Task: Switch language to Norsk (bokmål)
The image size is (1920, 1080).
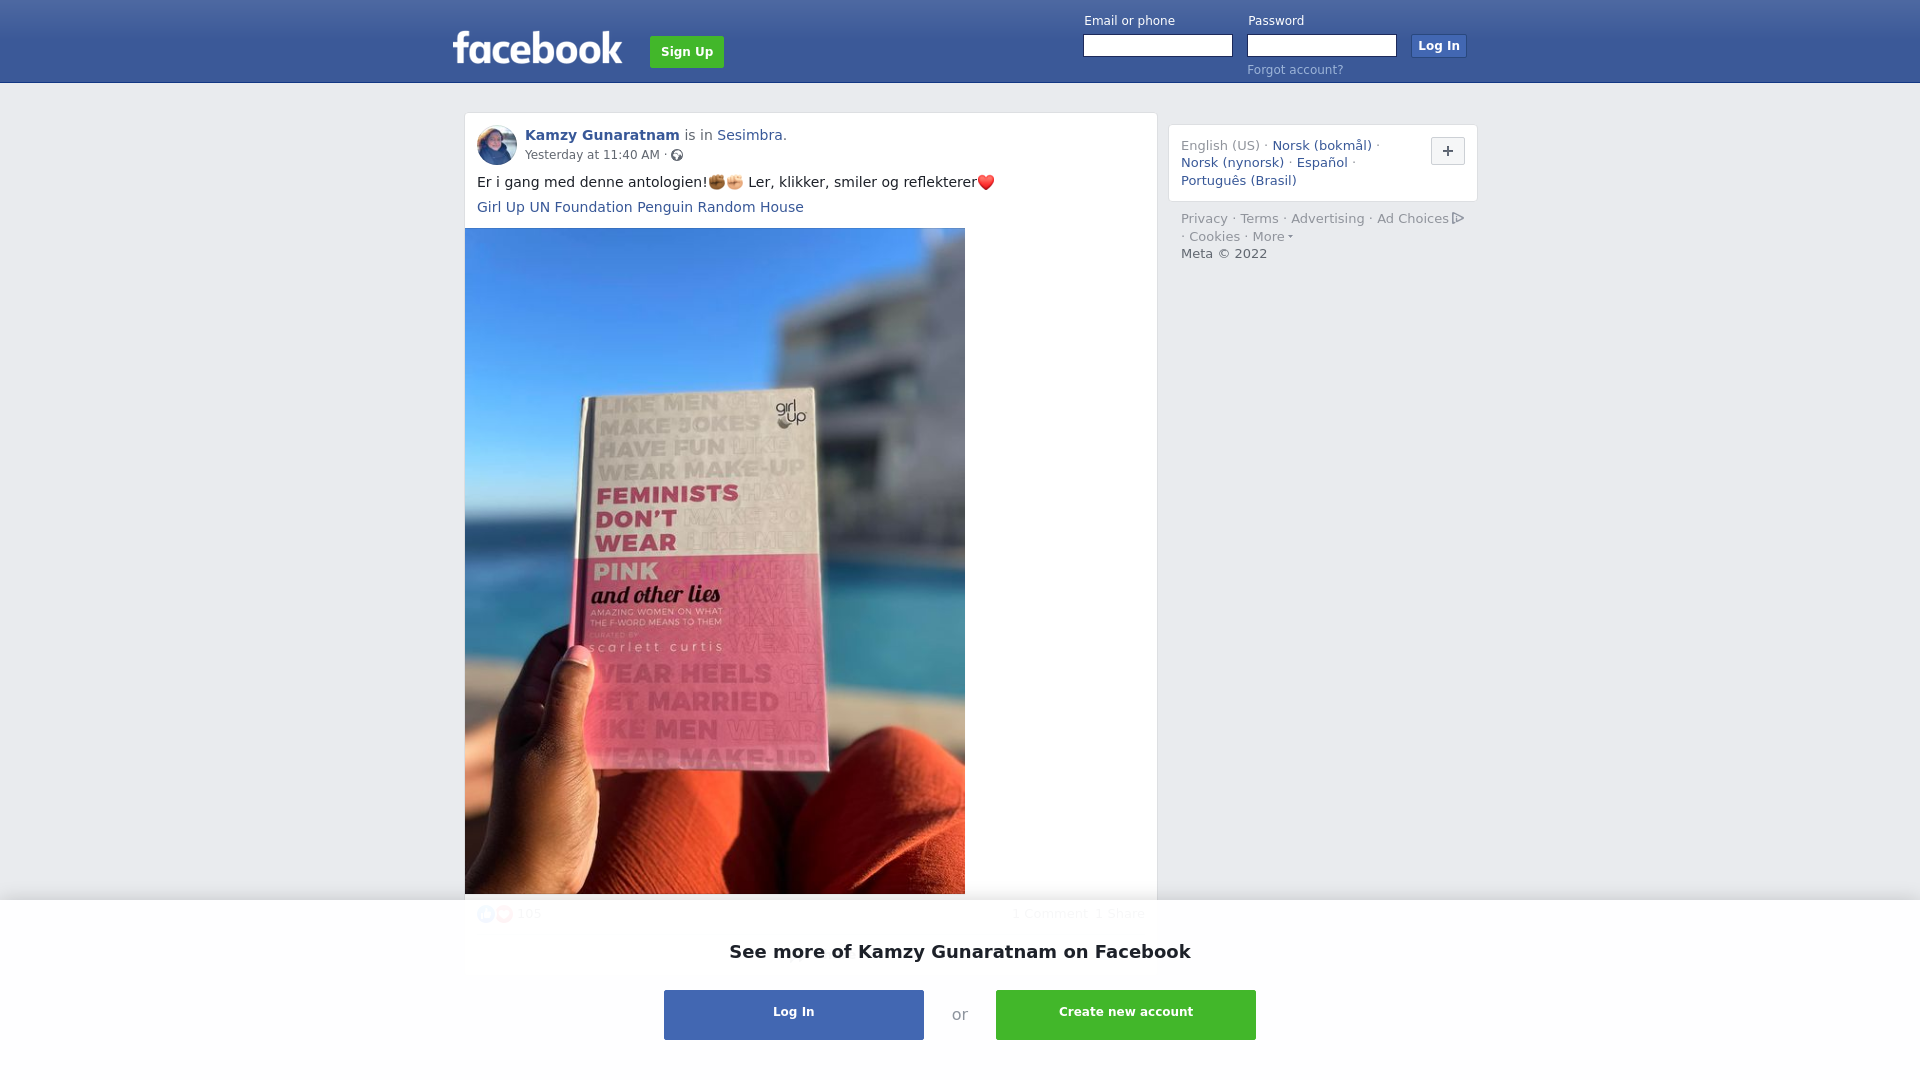Action: (x=1322, y=146)
